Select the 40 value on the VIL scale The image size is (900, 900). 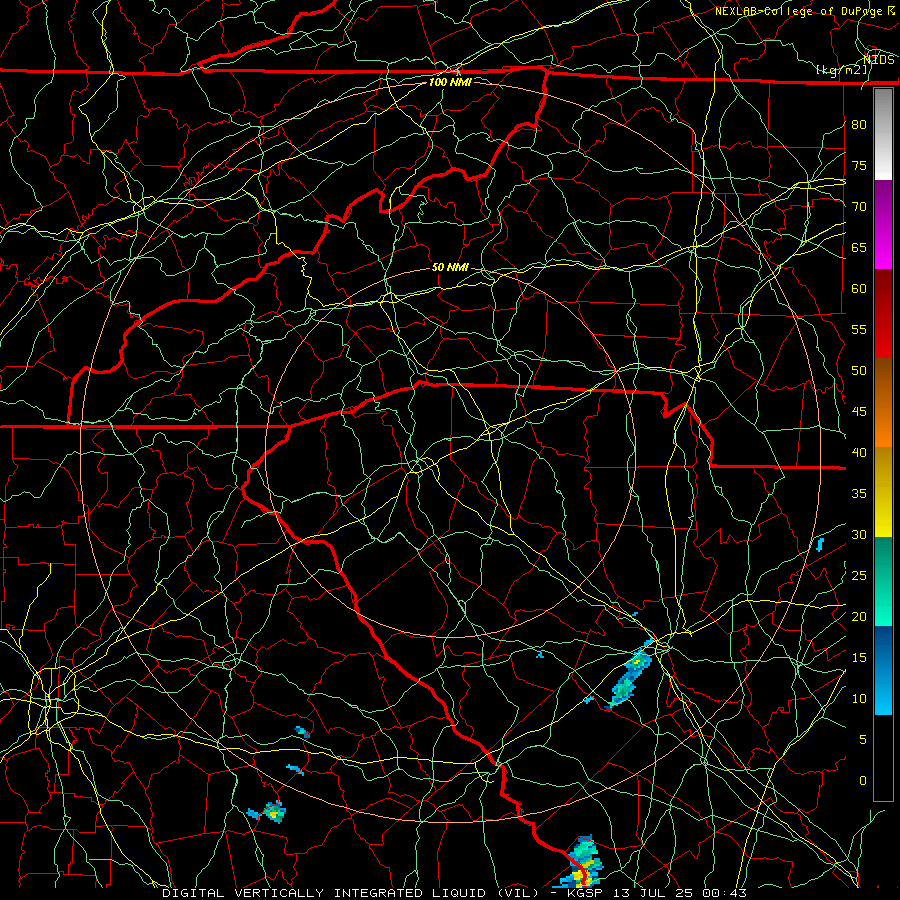tap(859, 452)
